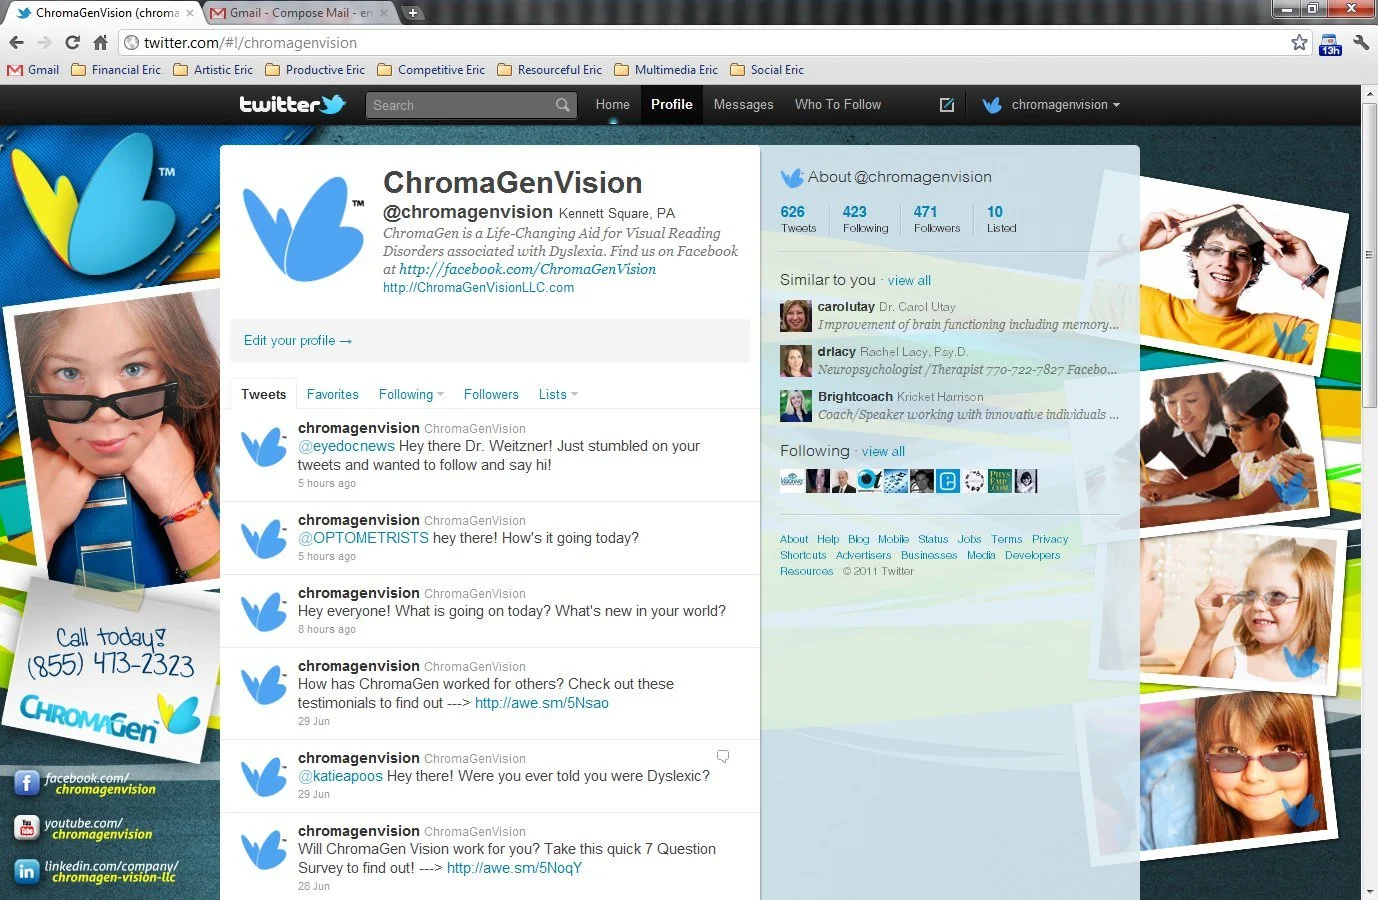Image resolution: width=1378 pixels, height=900 pixels.
Task: Go back with the browser back arrow
Action: point(16,42)
